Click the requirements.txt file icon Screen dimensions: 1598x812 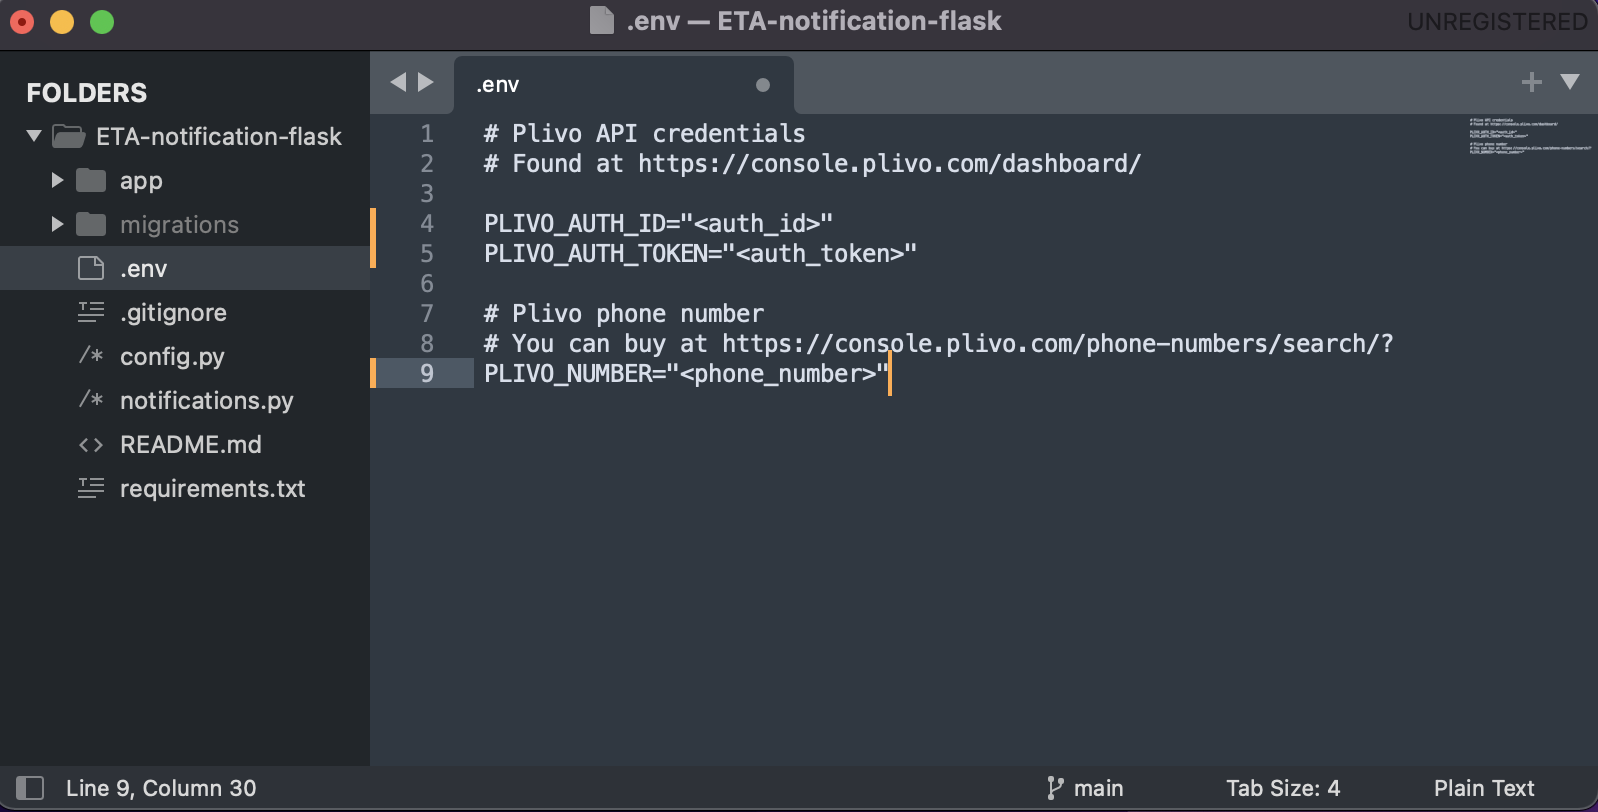(x=91, y=489)
